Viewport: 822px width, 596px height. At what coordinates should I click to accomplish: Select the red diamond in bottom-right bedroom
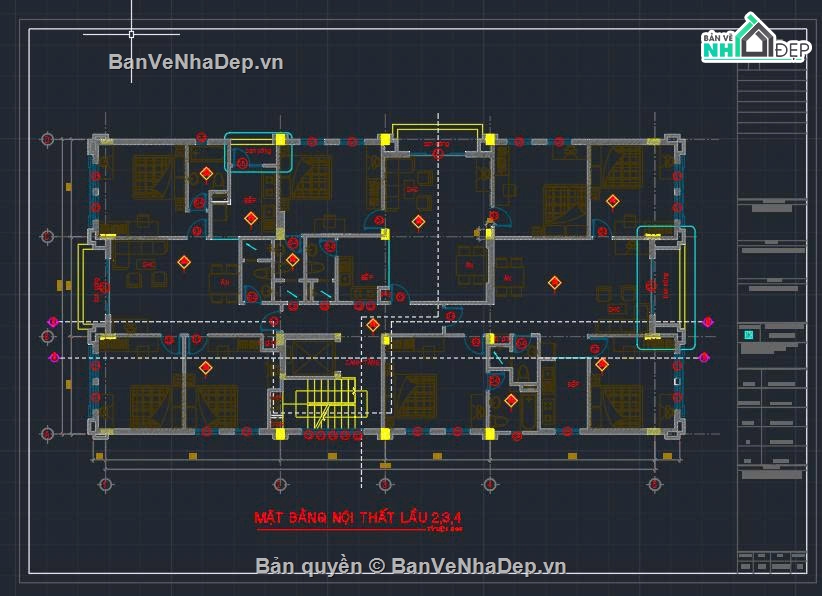pos(602,365)
